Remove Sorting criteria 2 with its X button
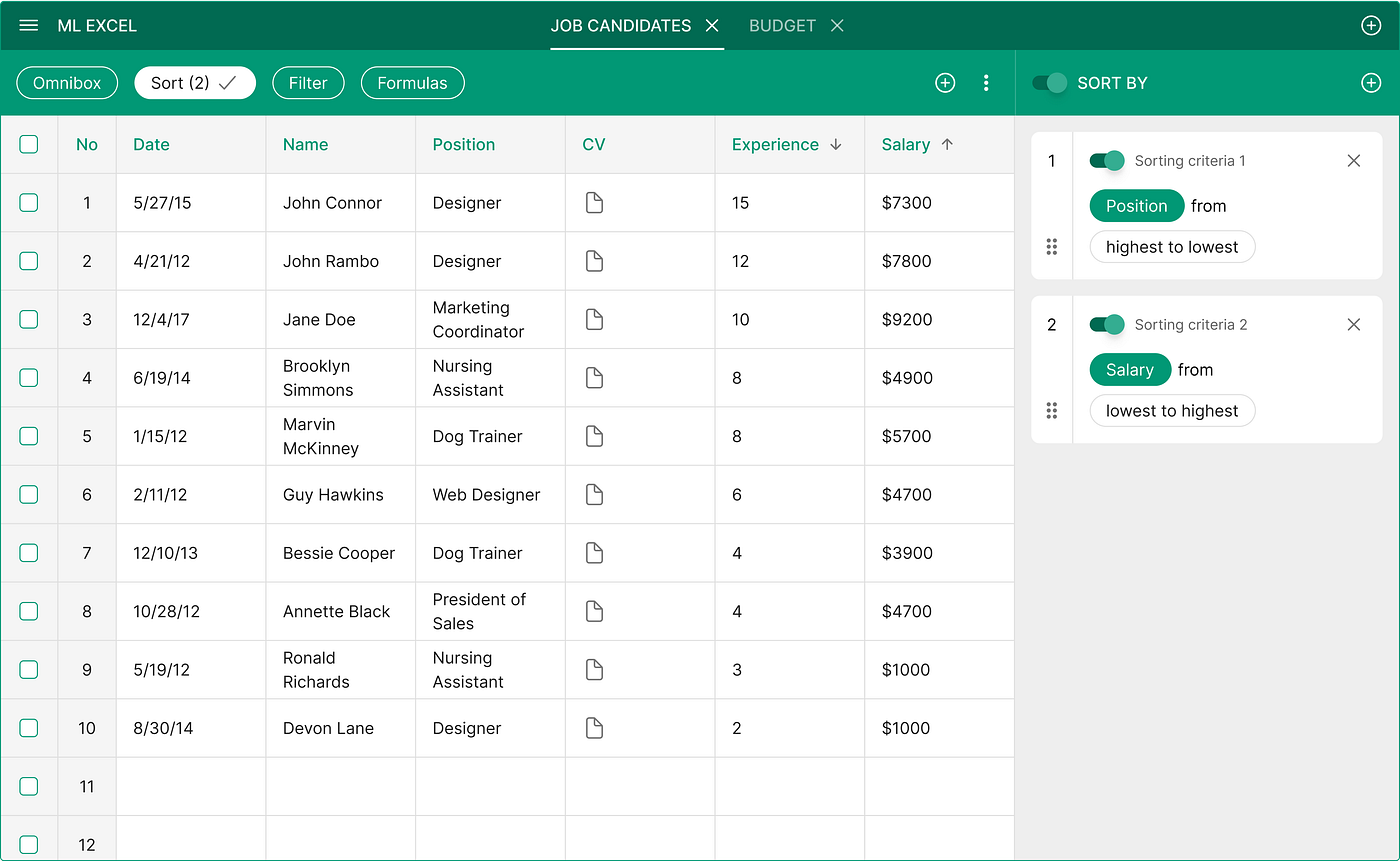This screenshot has height=861, width=1400. pos(1354,324)
